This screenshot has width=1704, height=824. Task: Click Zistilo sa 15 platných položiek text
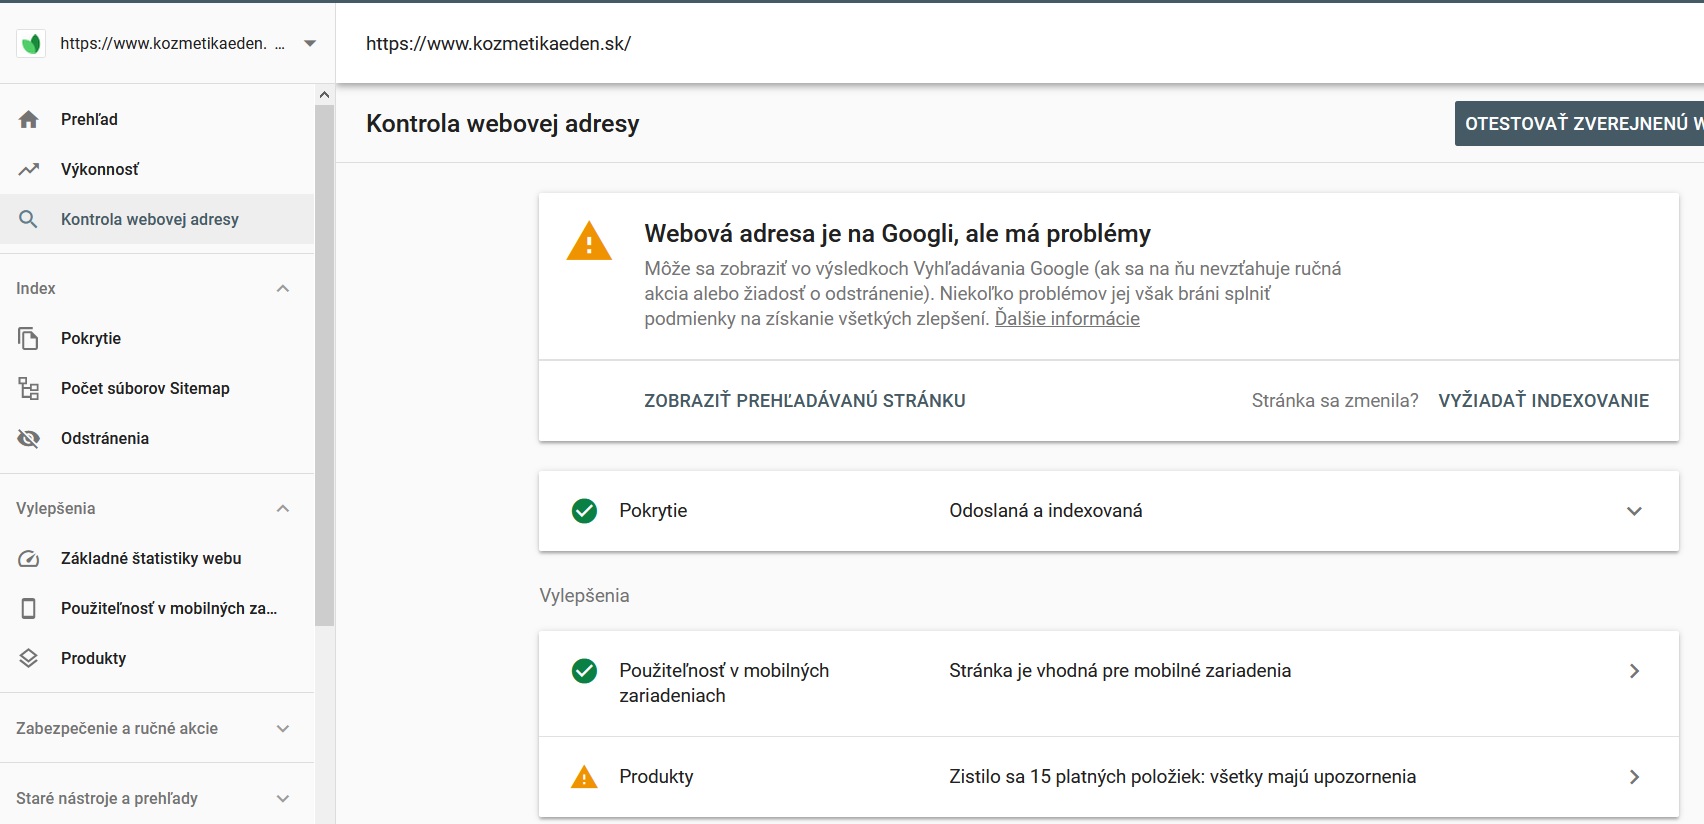[x=1182, y=777]
